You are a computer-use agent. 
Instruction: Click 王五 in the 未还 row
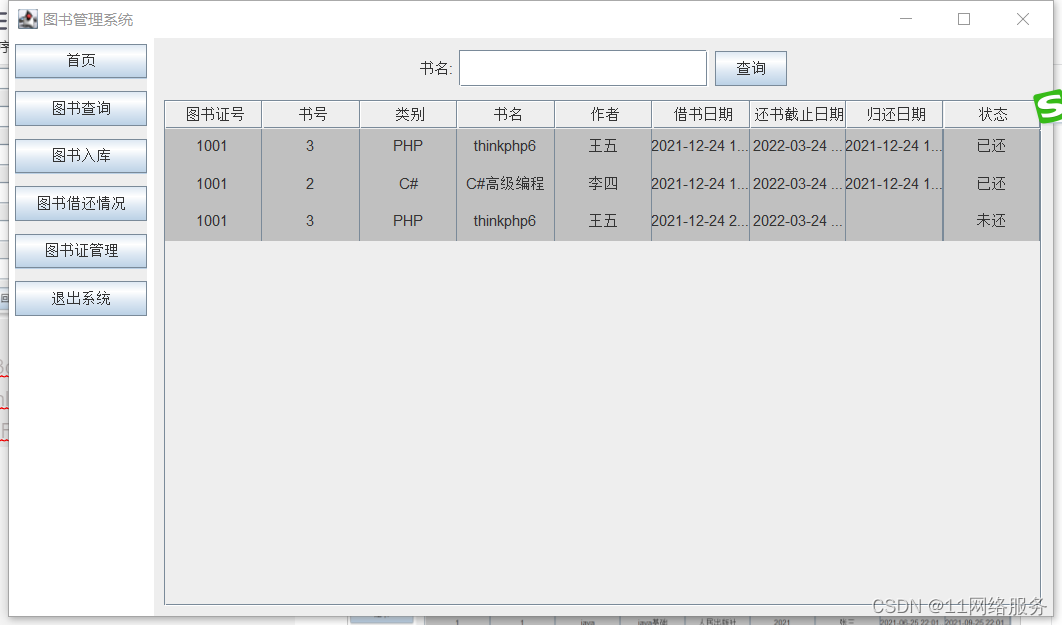[603, 221]
